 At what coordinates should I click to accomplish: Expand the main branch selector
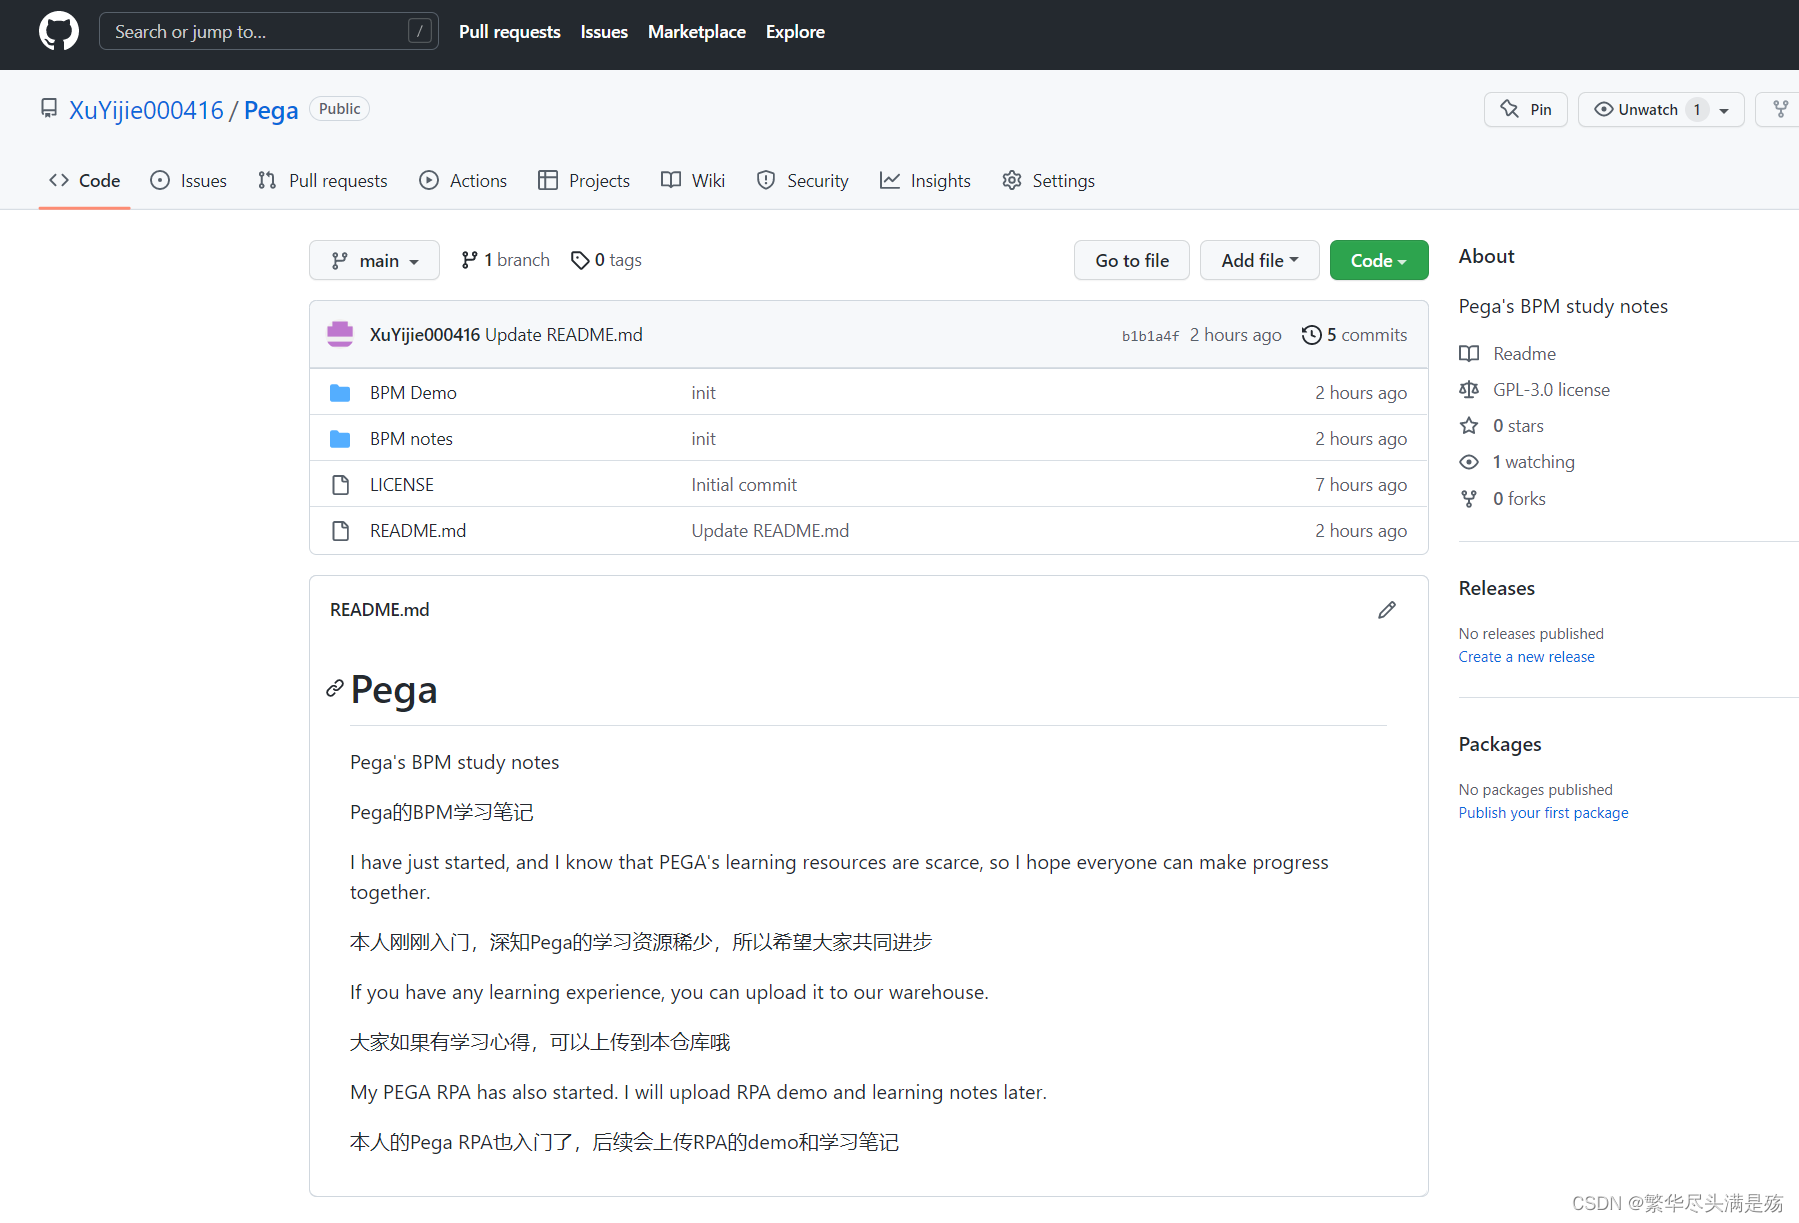[x=374, y=260]
